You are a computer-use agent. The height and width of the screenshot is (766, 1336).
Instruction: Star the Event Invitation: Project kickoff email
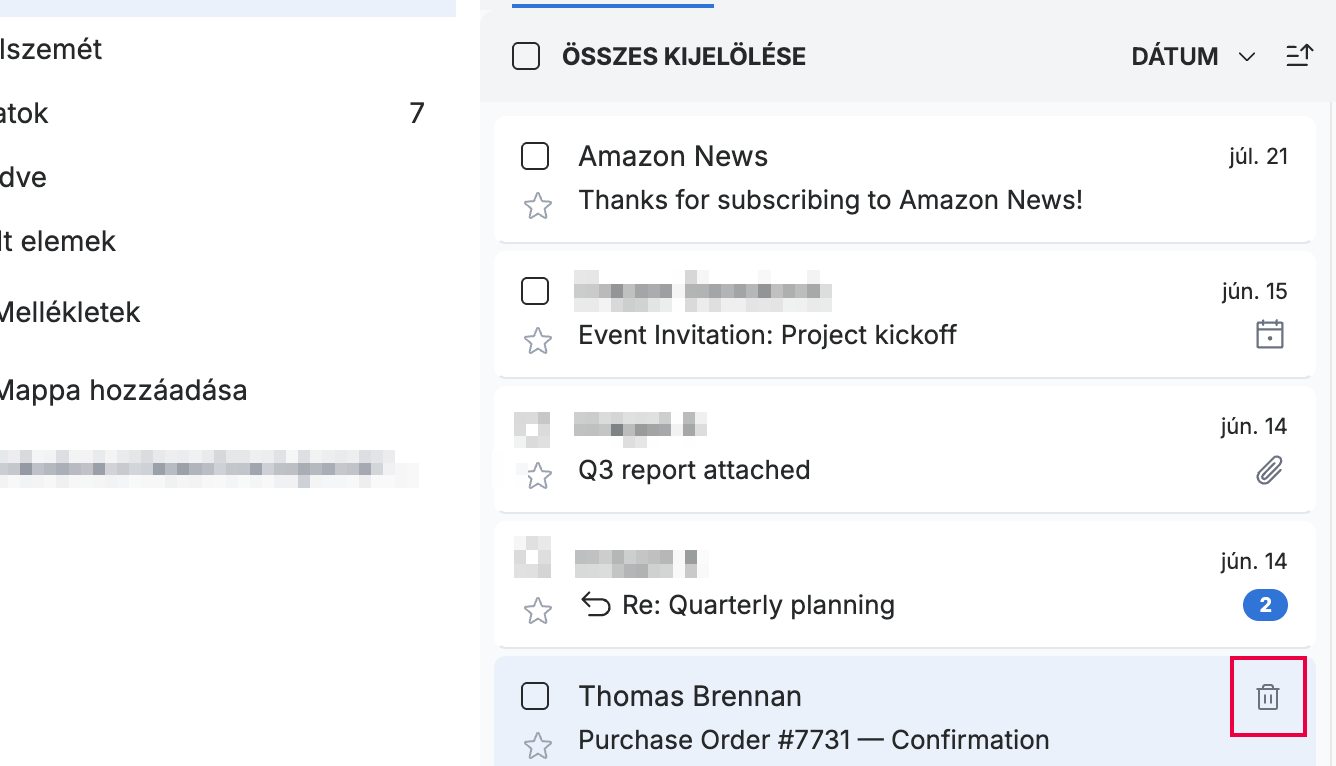(538, 341)
